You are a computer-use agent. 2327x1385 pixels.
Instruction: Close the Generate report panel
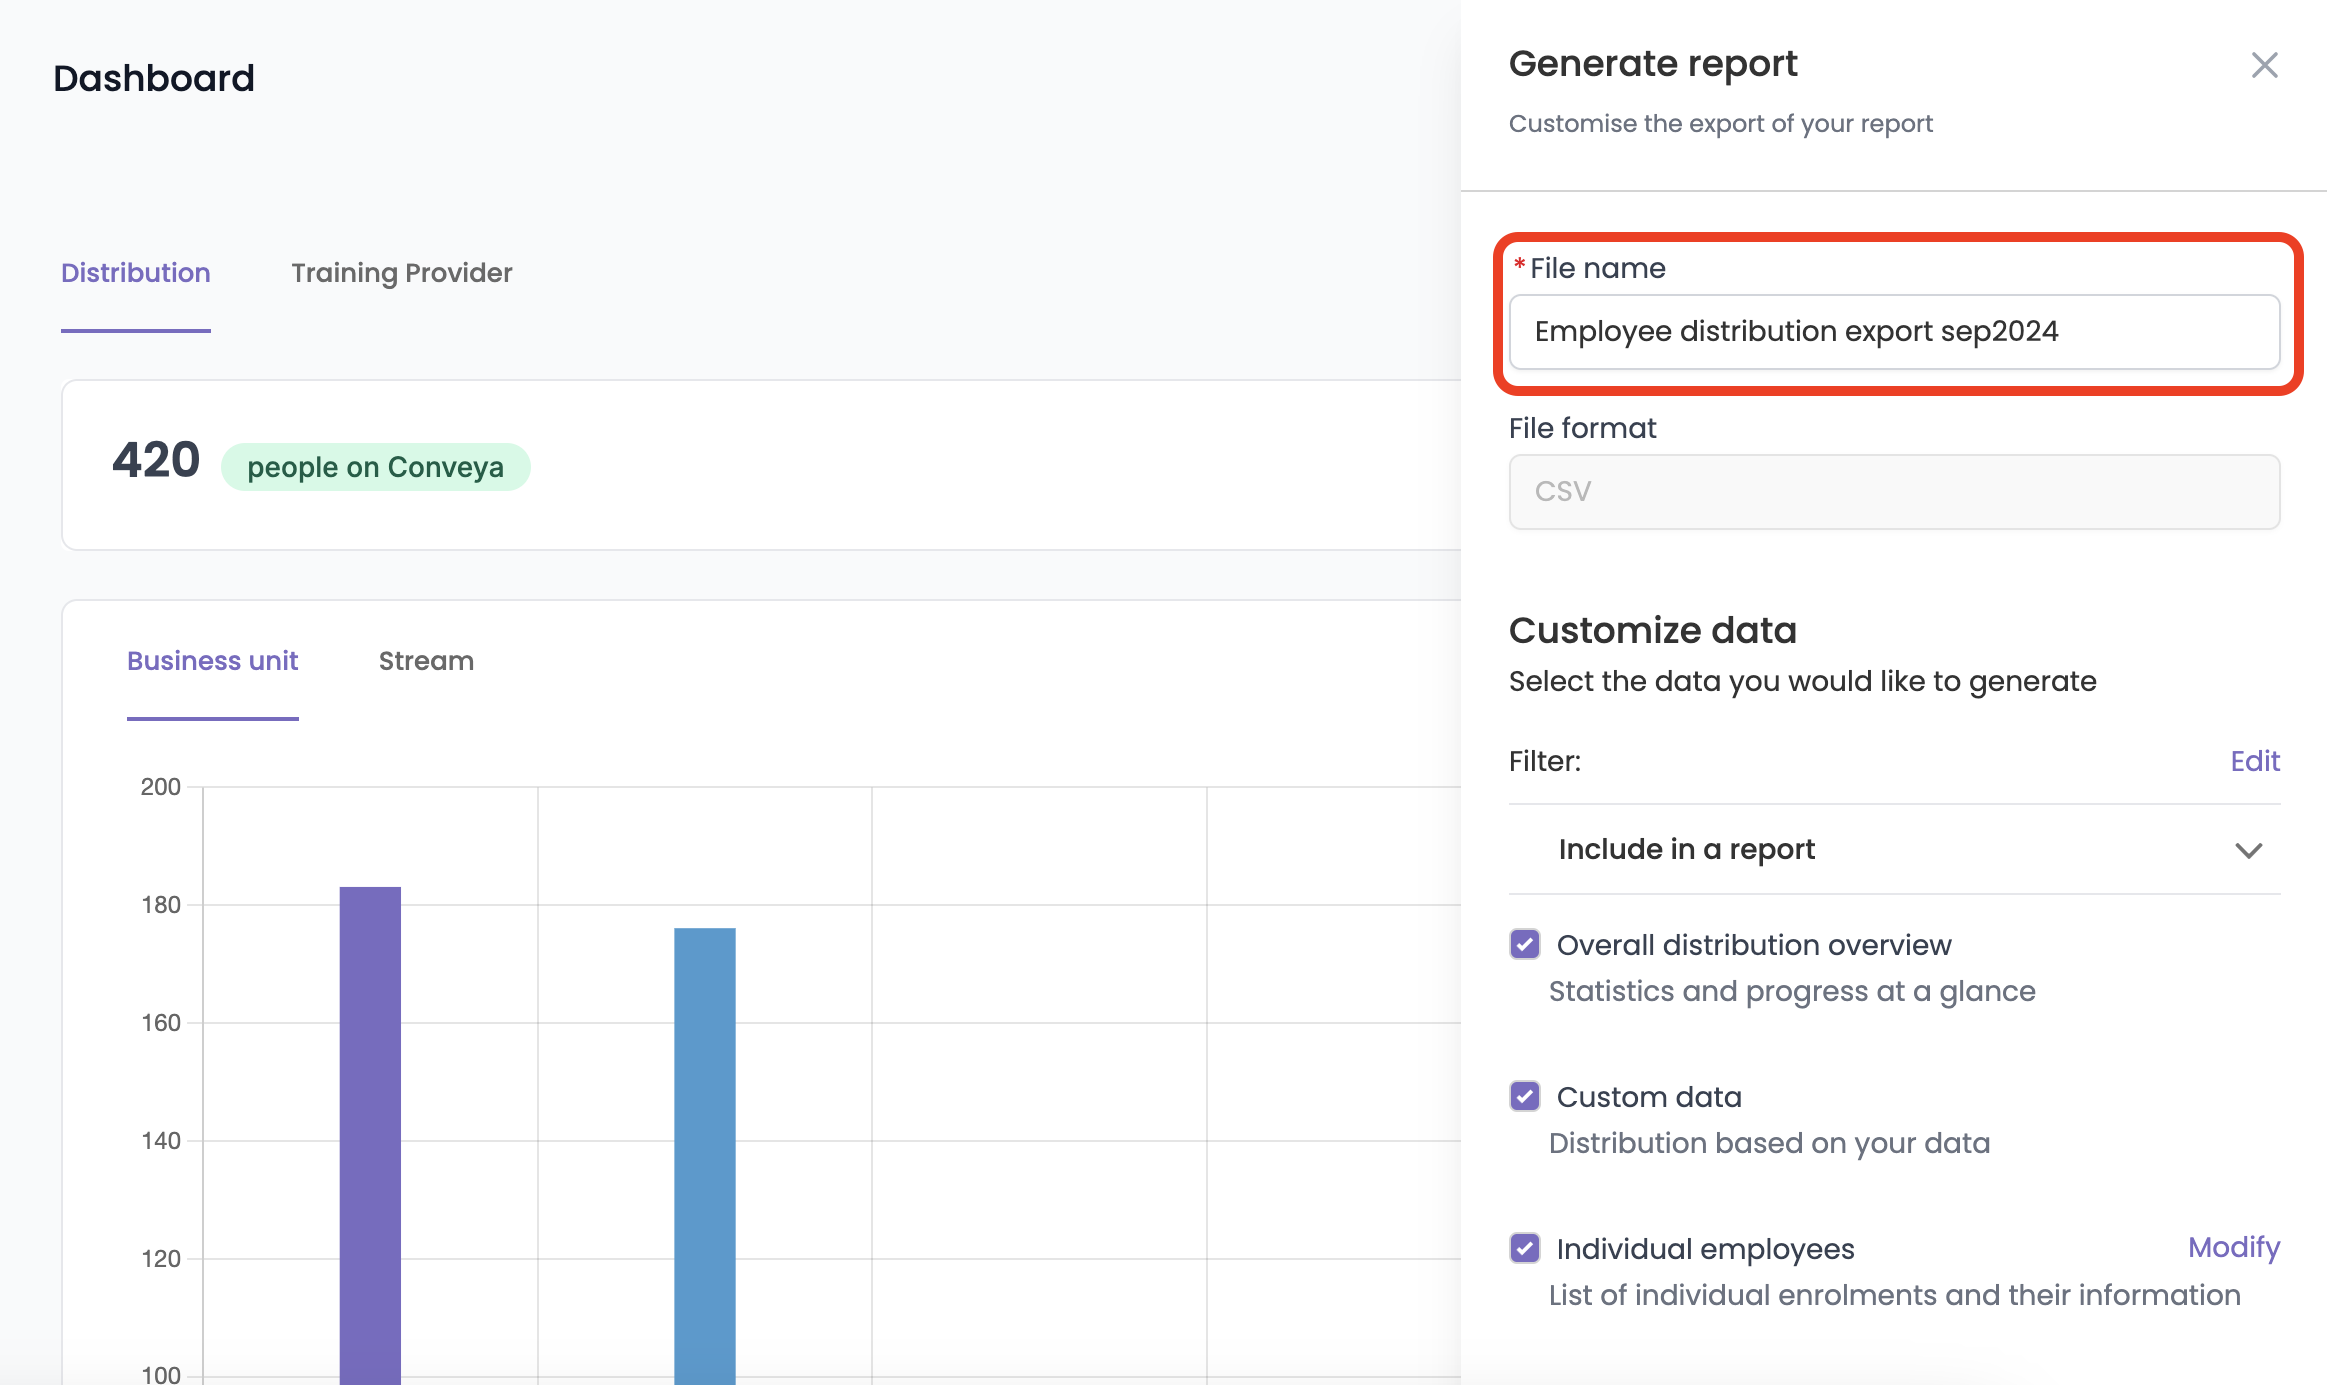pyautogui.click(x=2264, y=65)
